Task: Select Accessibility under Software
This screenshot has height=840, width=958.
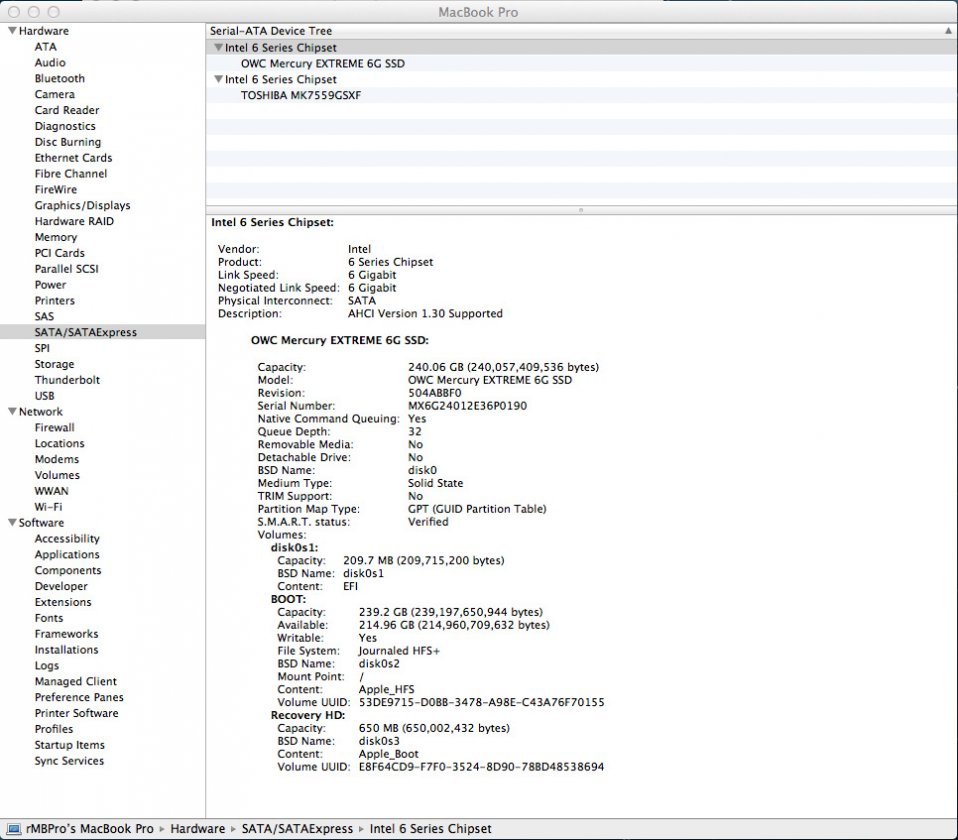Action: click(x=67, y=539)
